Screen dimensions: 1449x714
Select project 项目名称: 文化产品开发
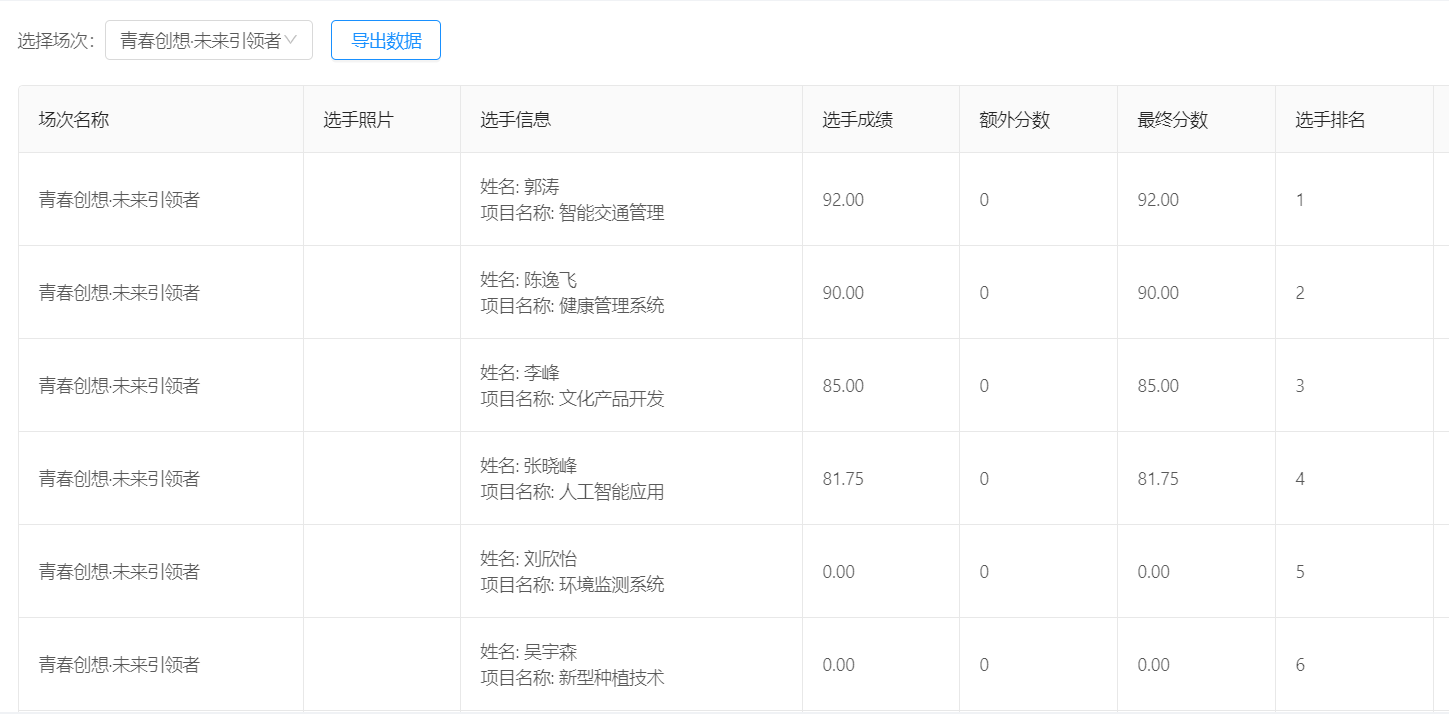pos(573,398)
